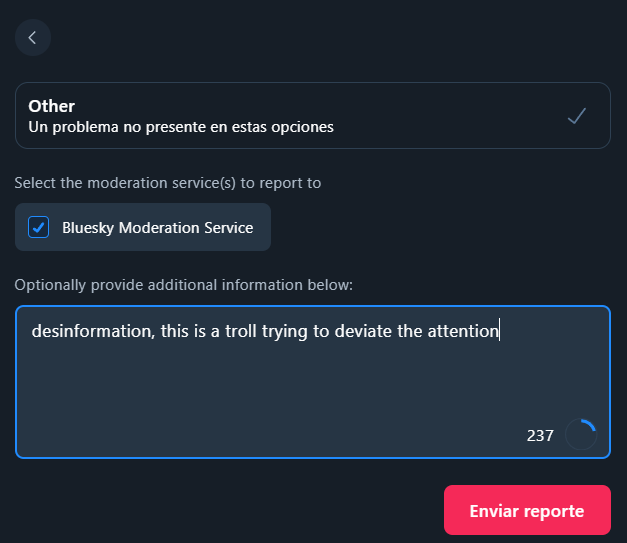This screenshot has width=627, height=543.
Task: Send the report with Enviar reporte
Action: [x=527, y=510]
